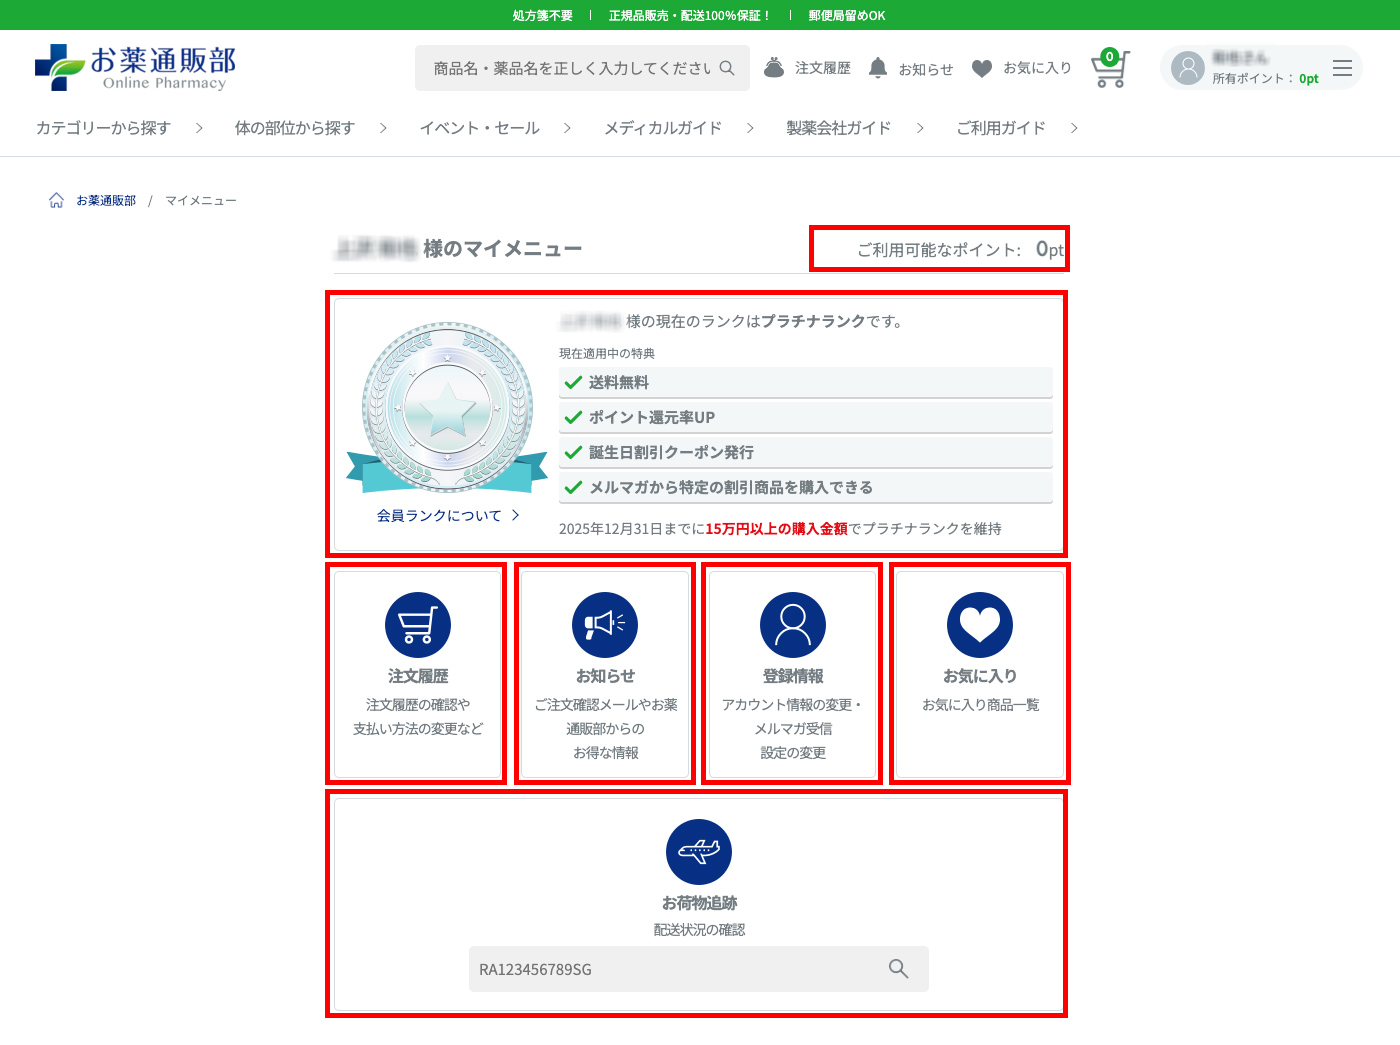Click the search magnifier in the search bar

(727, 67)
